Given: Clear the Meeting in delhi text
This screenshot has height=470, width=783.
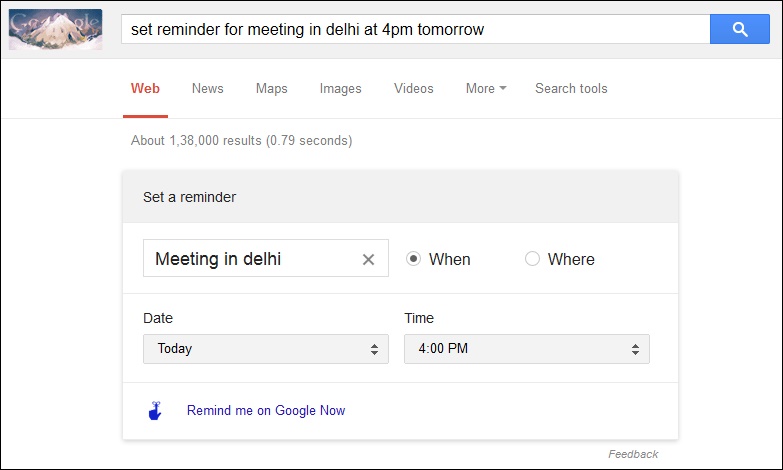Looking at the screenshot, I should click(x=368, y=259).
